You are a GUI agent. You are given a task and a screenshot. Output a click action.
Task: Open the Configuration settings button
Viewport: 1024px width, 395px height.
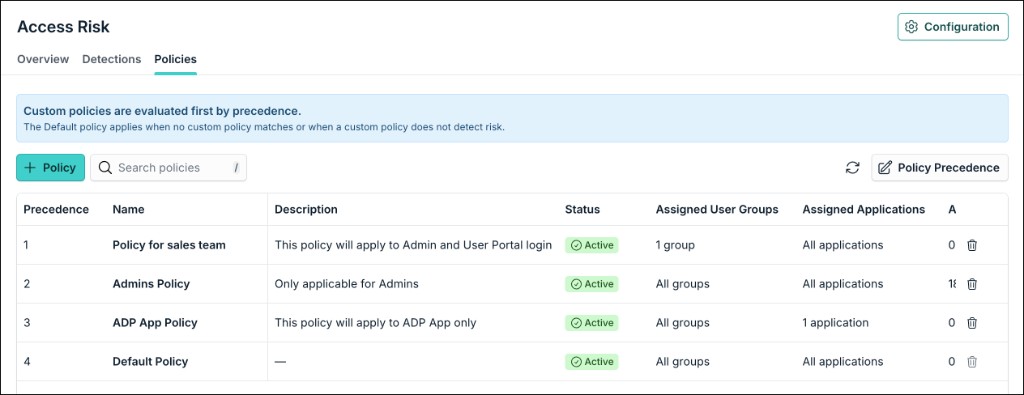point(953,27)
